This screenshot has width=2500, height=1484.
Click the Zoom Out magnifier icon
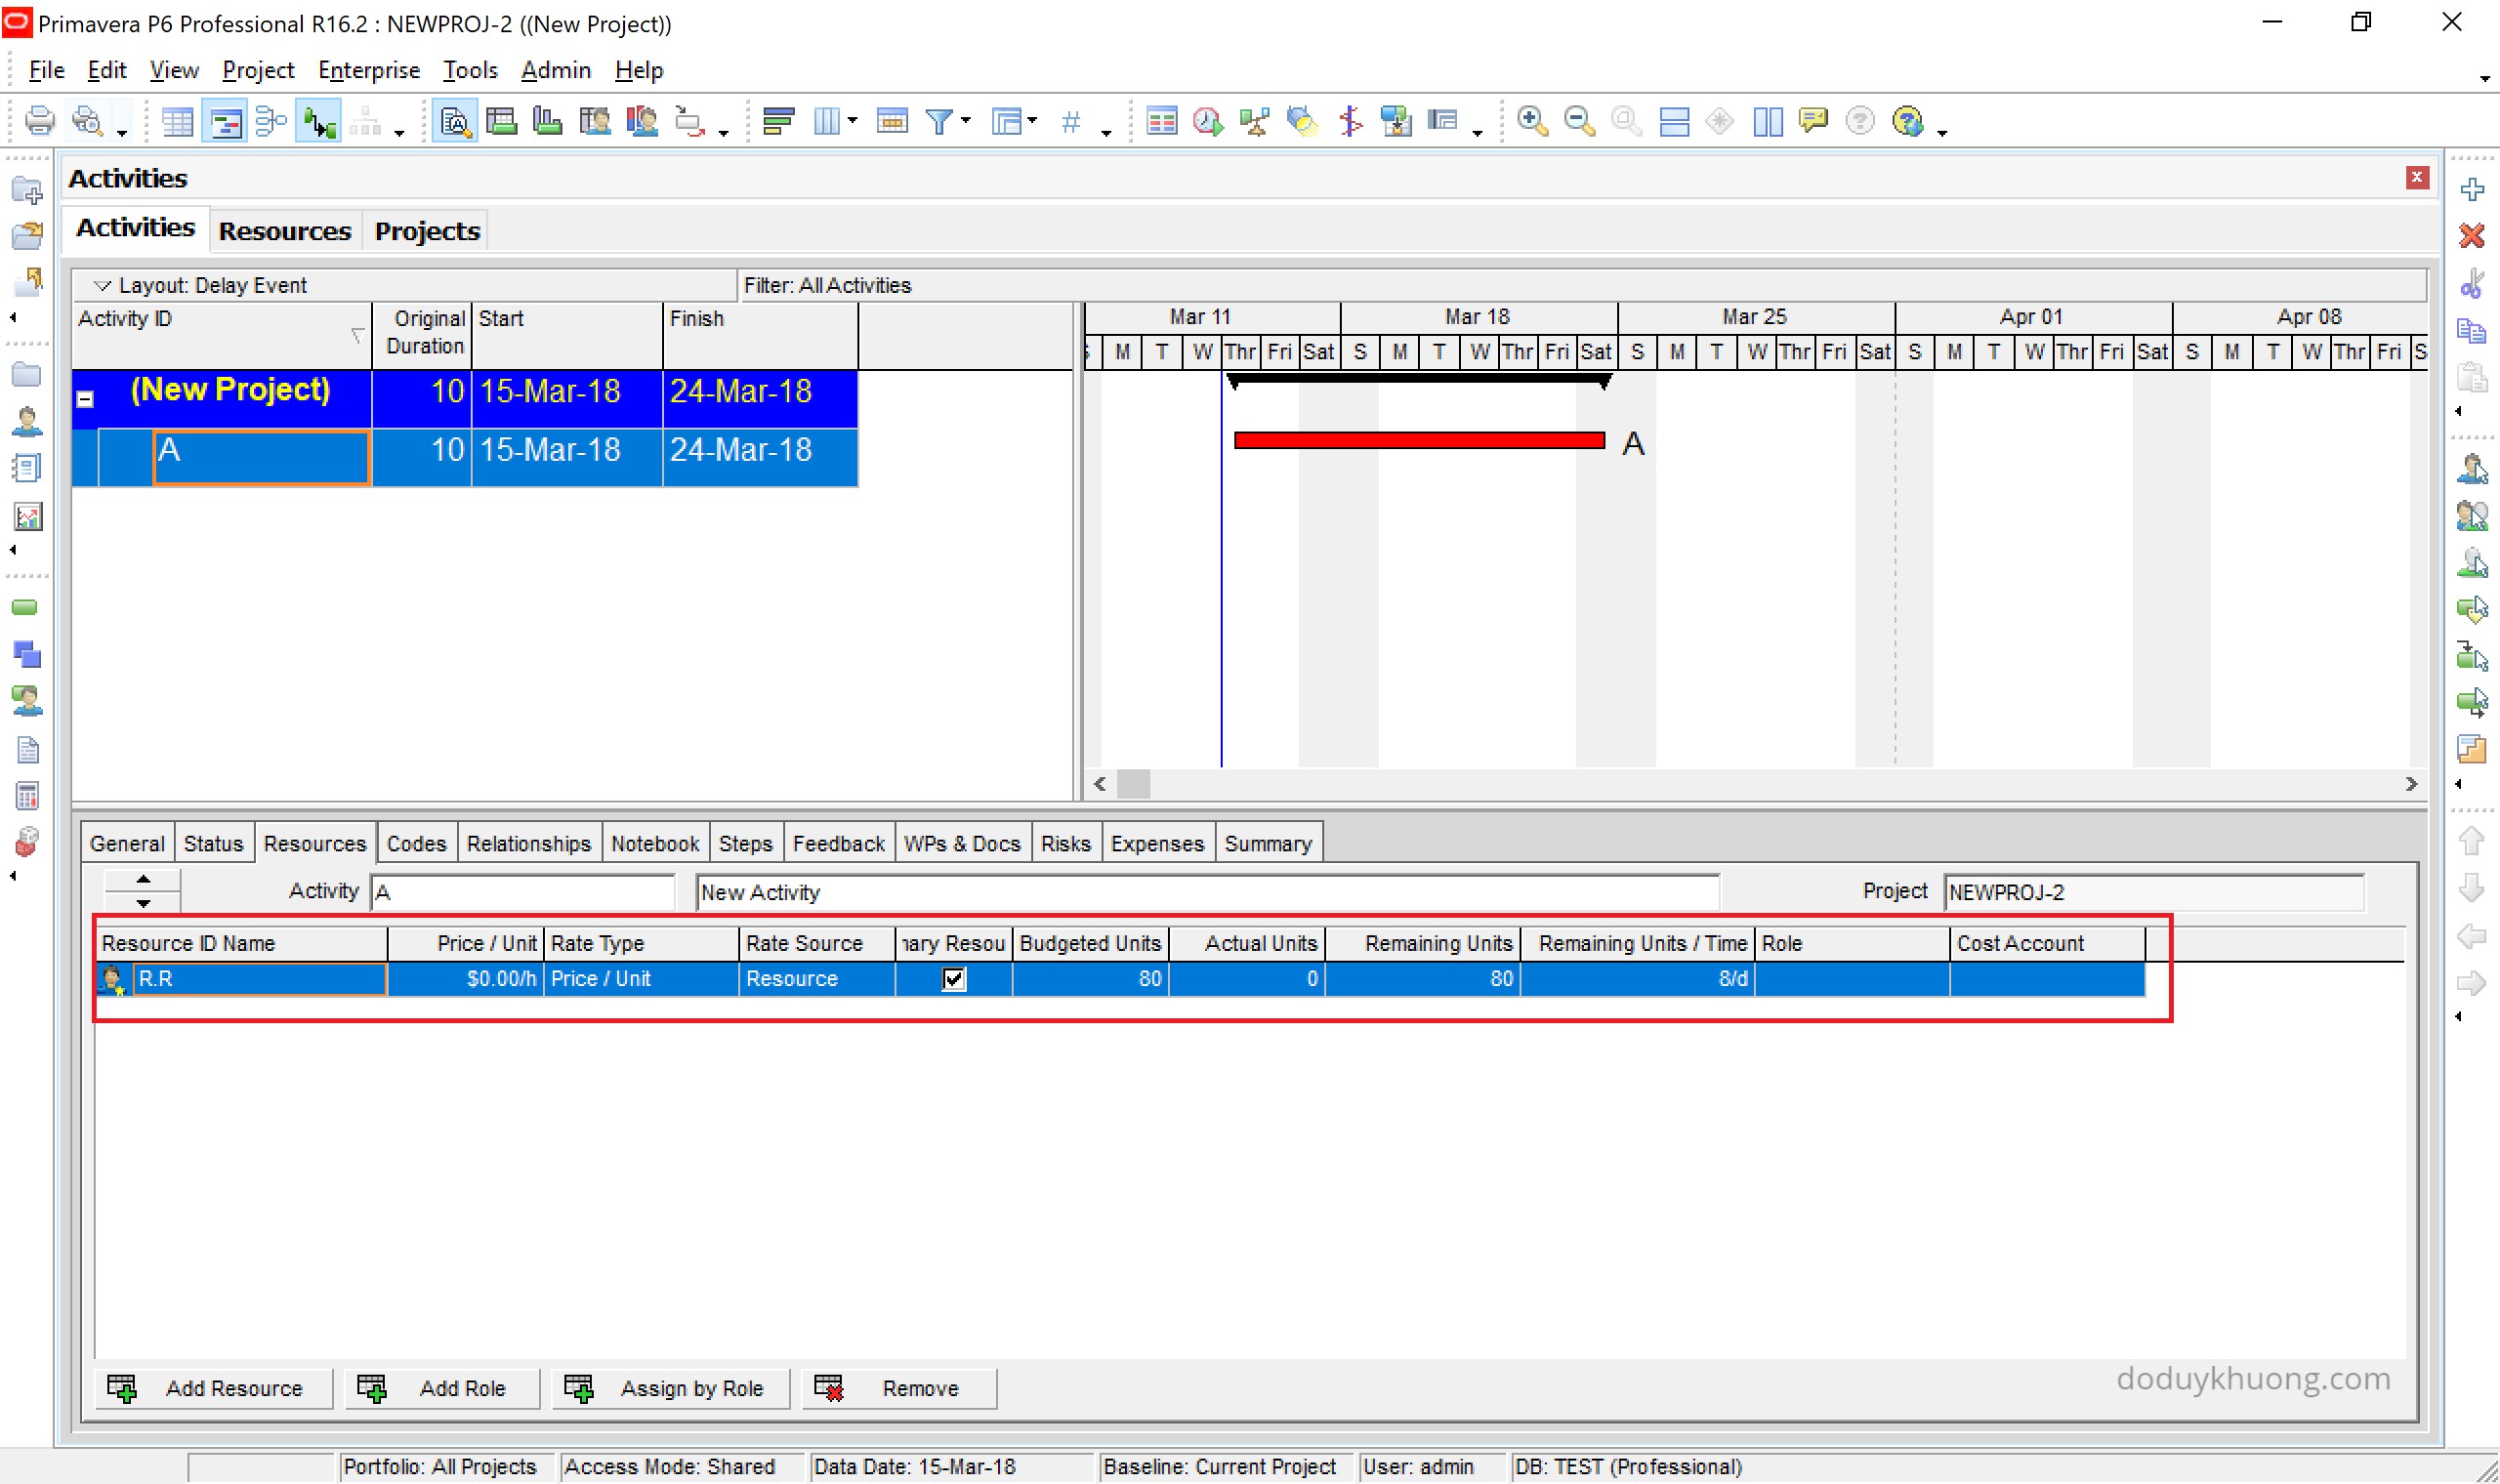point(1579,122)
